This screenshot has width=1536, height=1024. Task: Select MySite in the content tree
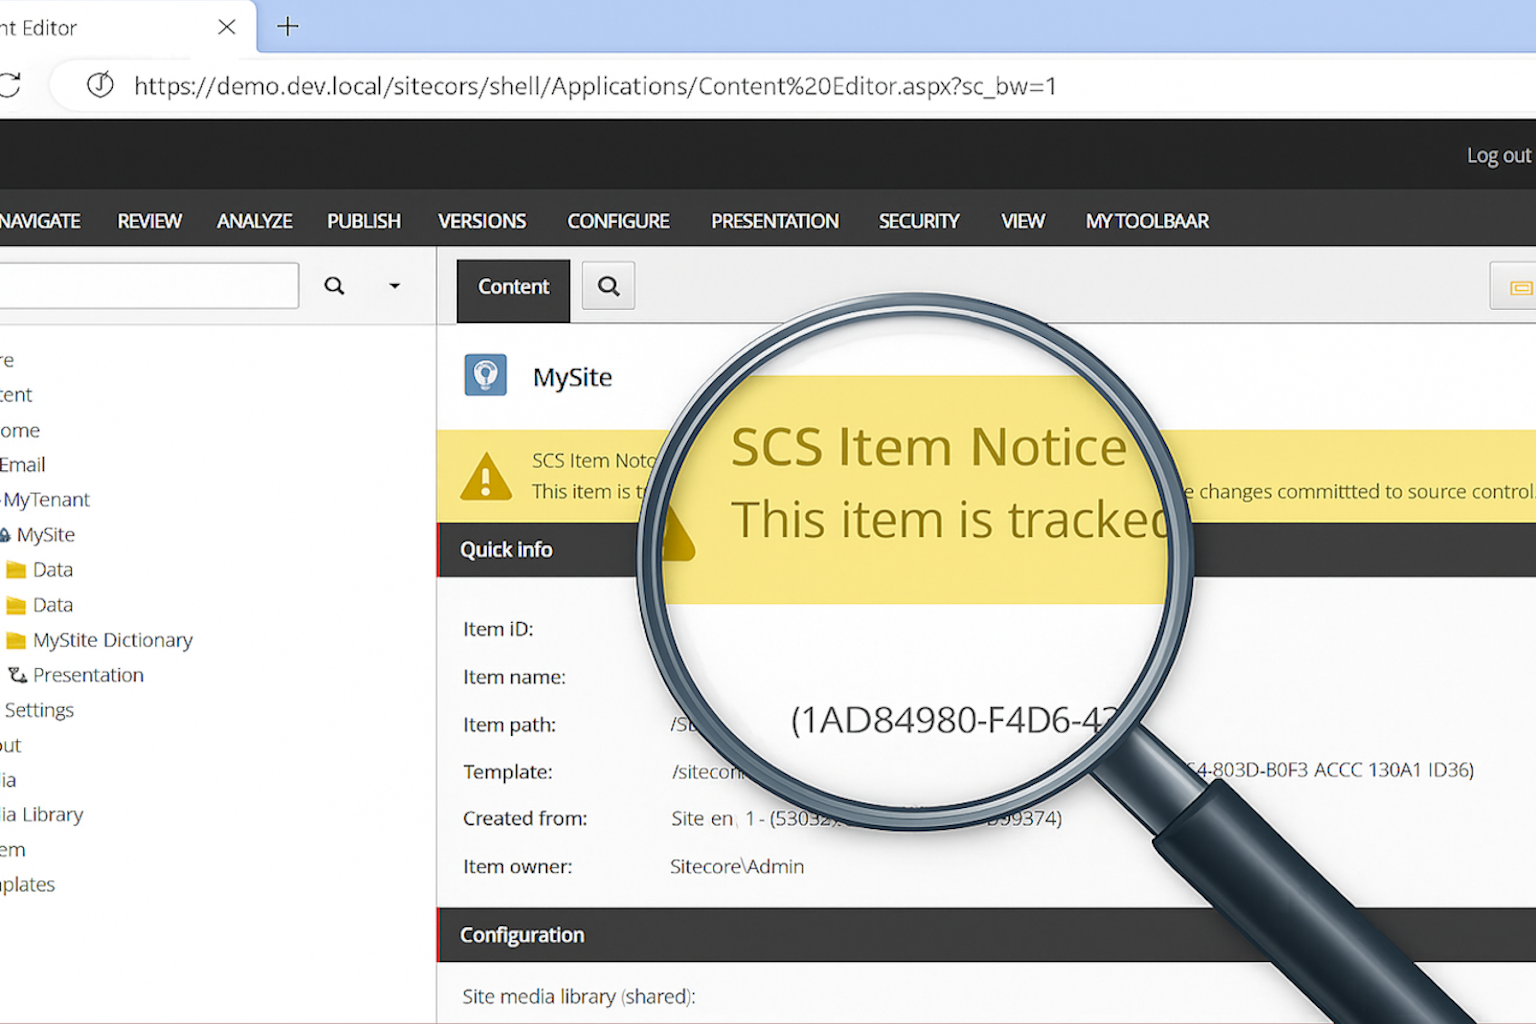coord(45,535)
